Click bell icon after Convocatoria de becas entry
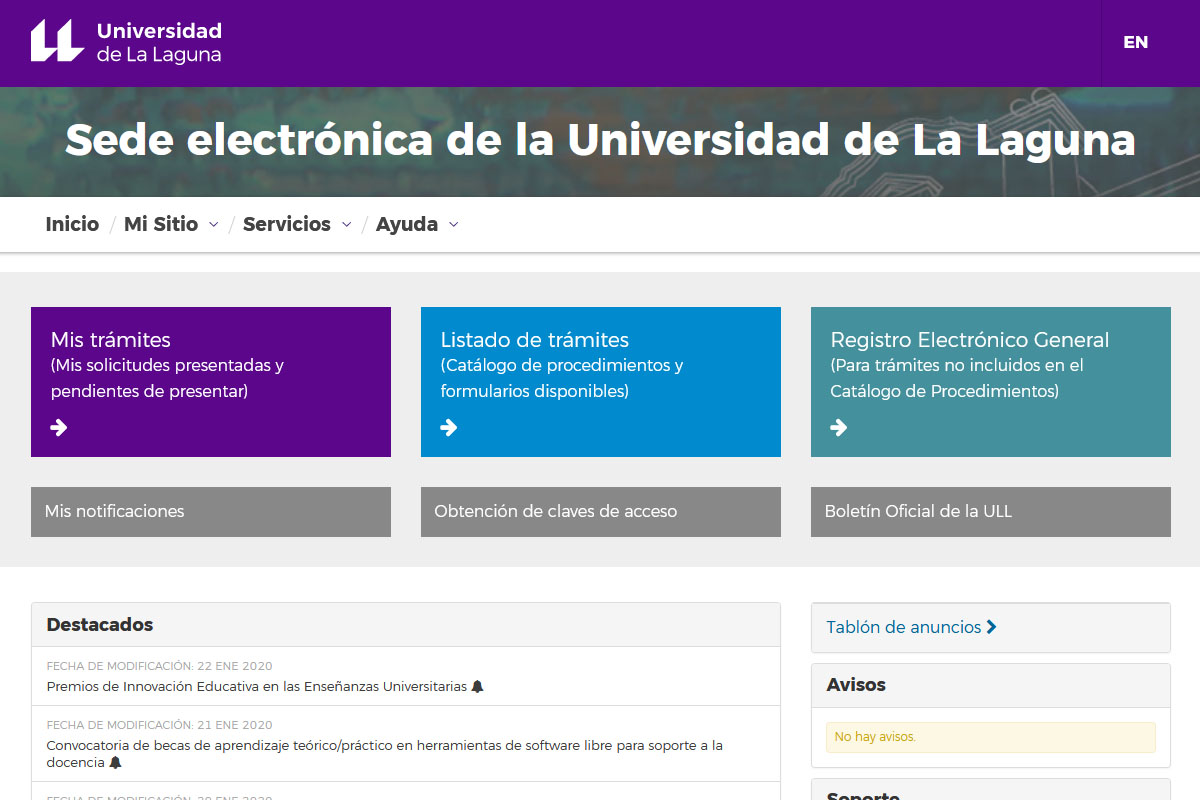This screenshot has width=1200, height=800. [x=115, y=763]
